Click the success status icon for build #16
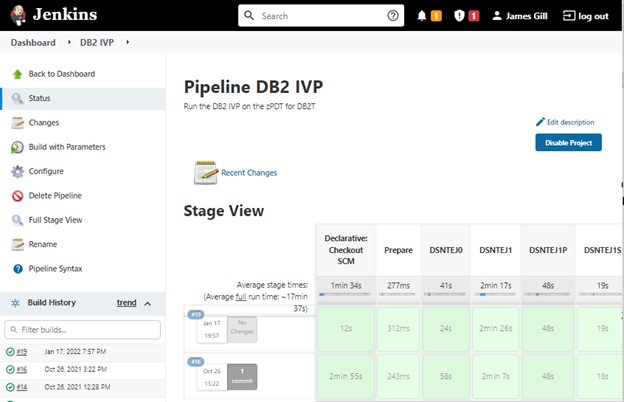The image size is (624, 402). [x=10, y=369]
